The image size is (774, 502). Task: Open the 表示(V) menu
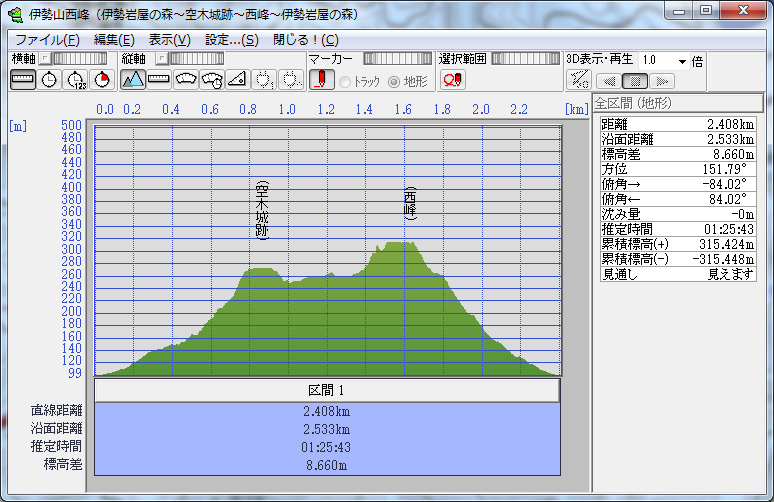point(169,40)
